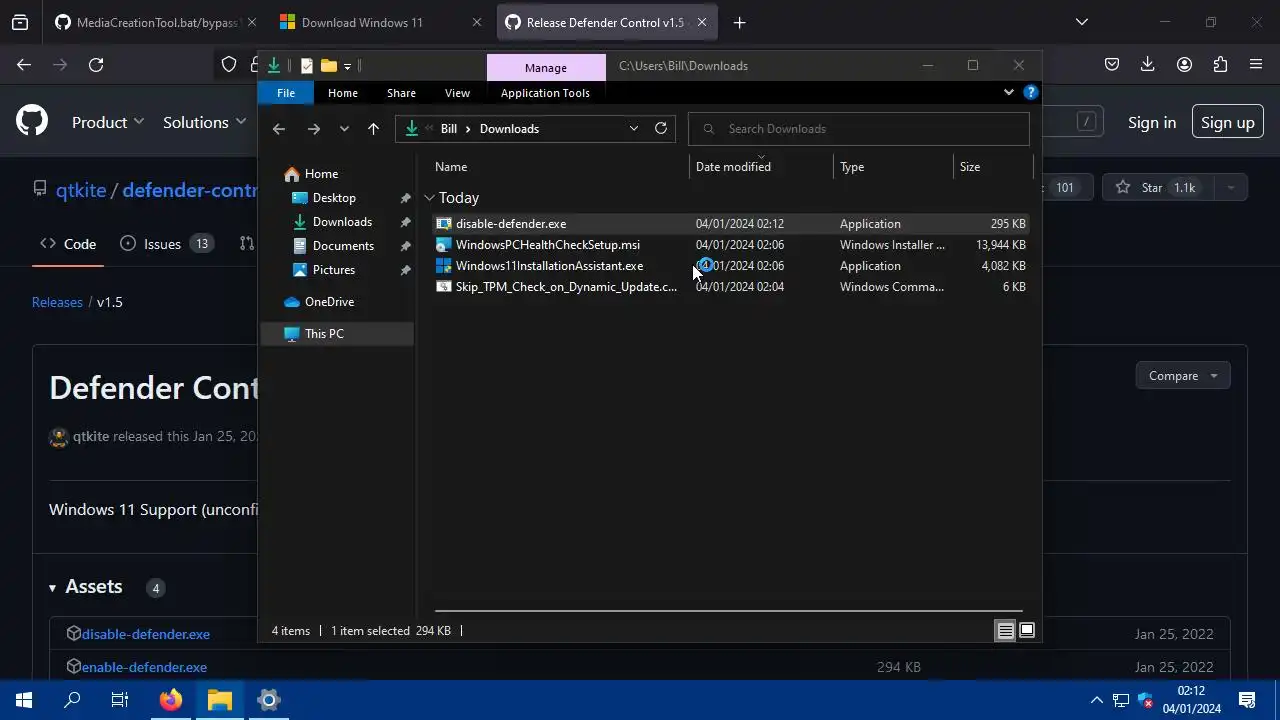Click the Properties quick access icon in Explorer

(x=307, y=66)
